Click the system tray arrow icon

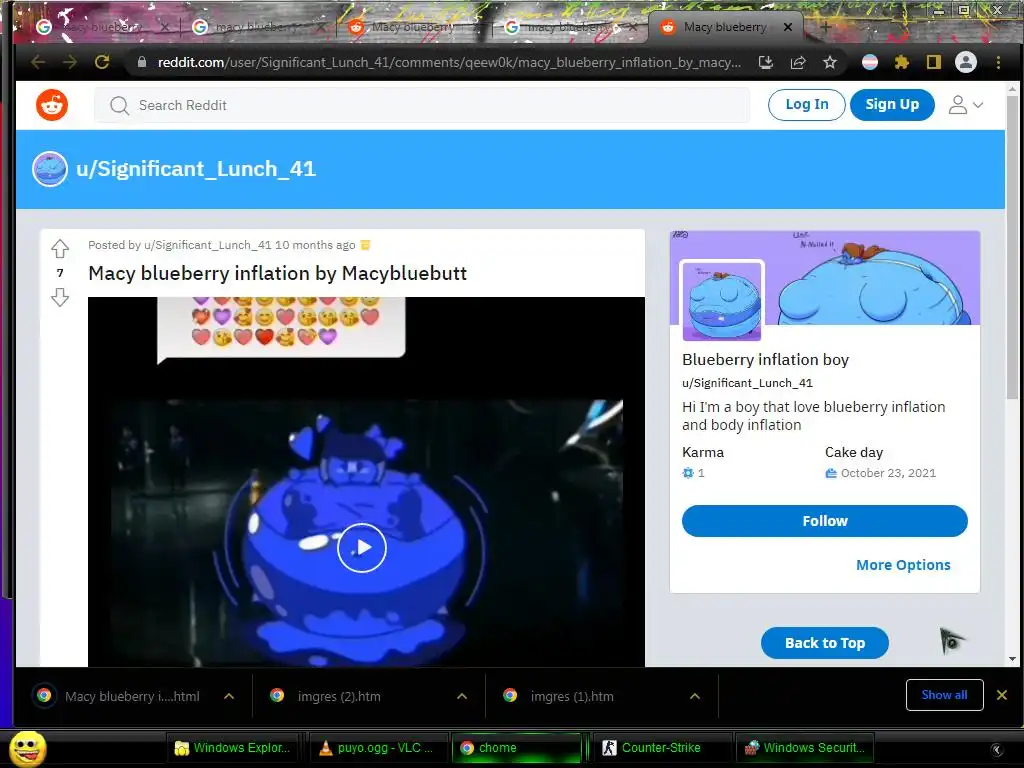coord(996,749)
